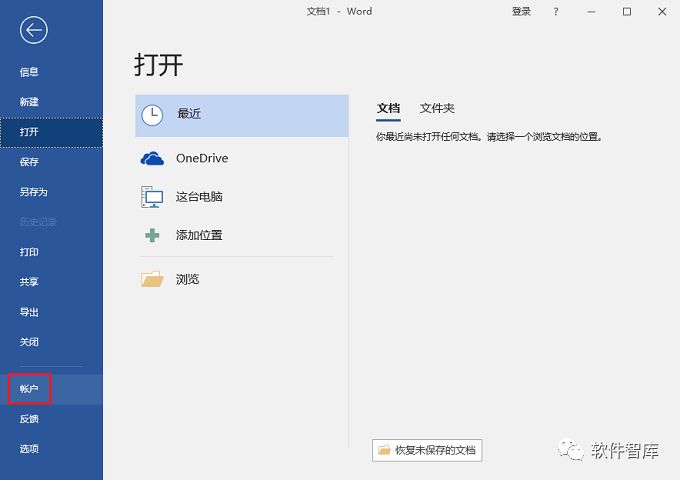
Task: Click the OneDrive cloud icon
Action: pos(152,158)
